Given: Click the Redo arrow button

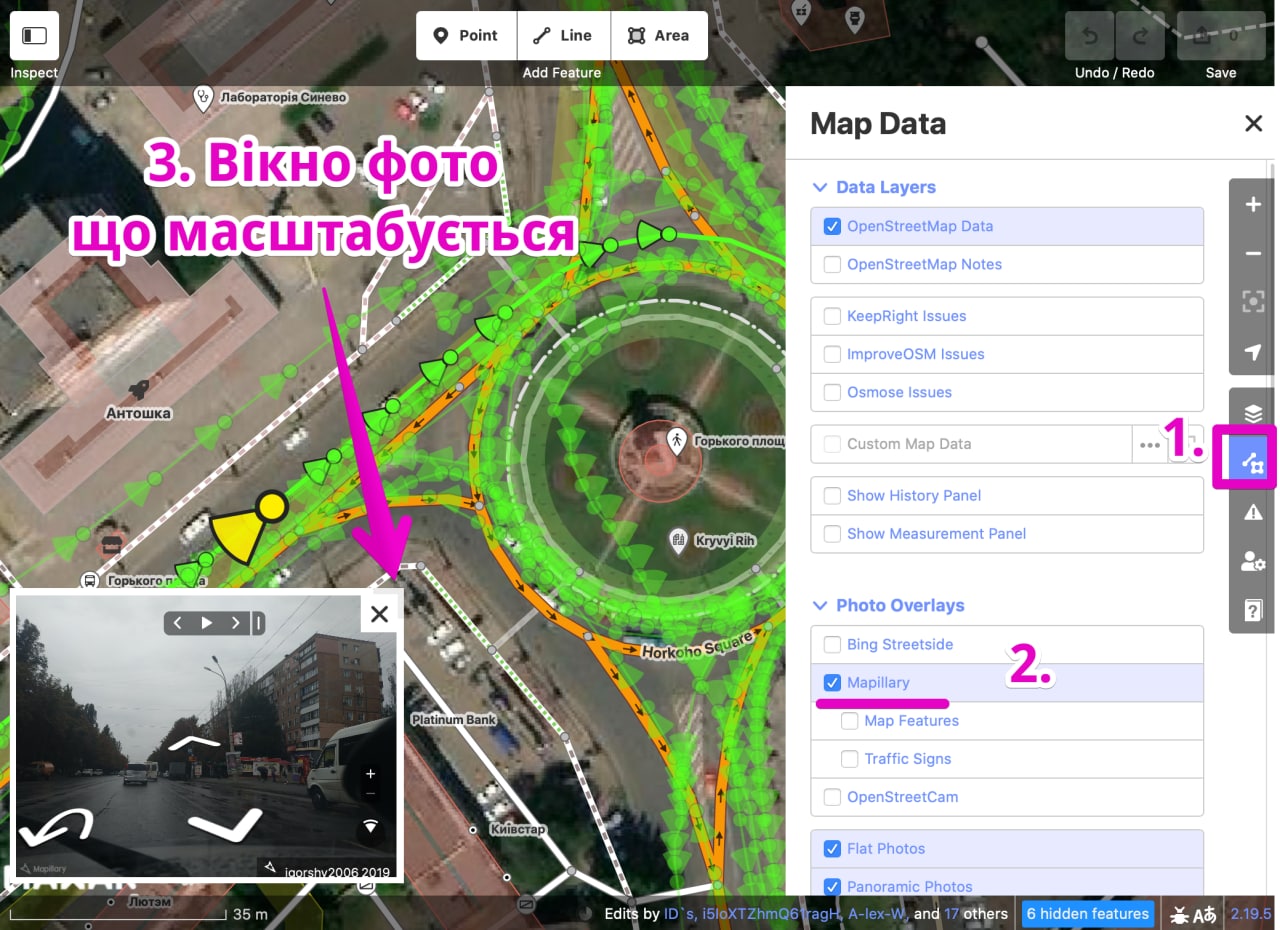Looking at the screenshot, I should coord(1140,36).
